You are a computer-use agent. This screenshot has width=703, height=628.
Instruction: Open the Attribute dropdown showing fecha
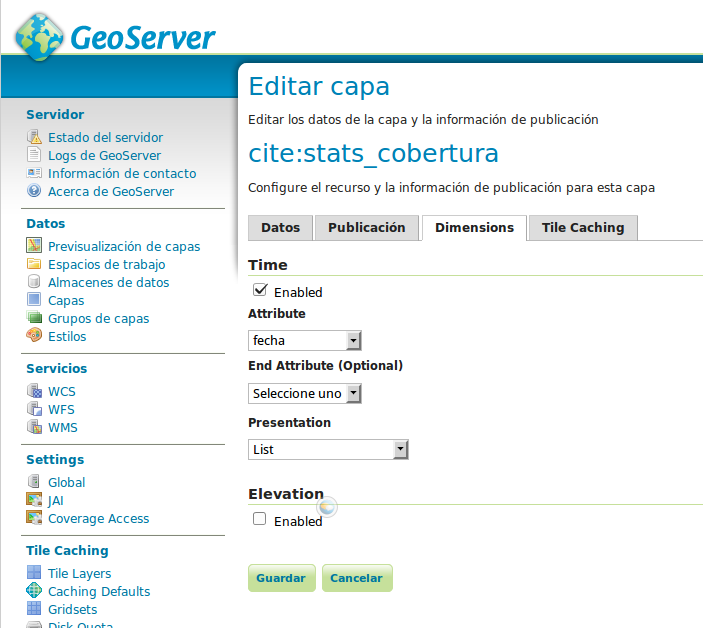point(304,341)
